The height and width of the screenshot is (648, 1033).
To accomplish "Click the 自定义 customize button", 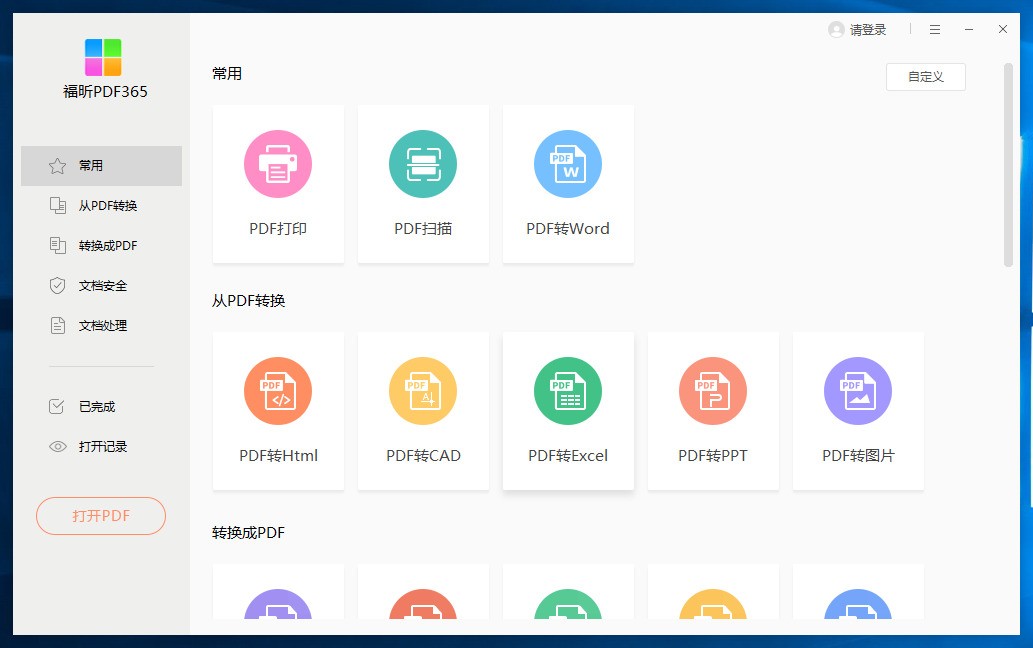I will 925,76.
